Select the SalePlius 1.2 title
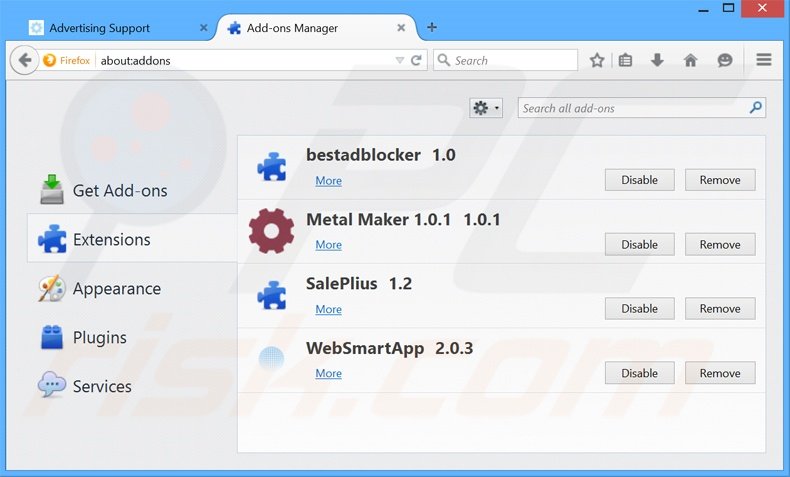The height and width of the screenshot is (477, 790). pyautogui.click(x=359, y=284)
